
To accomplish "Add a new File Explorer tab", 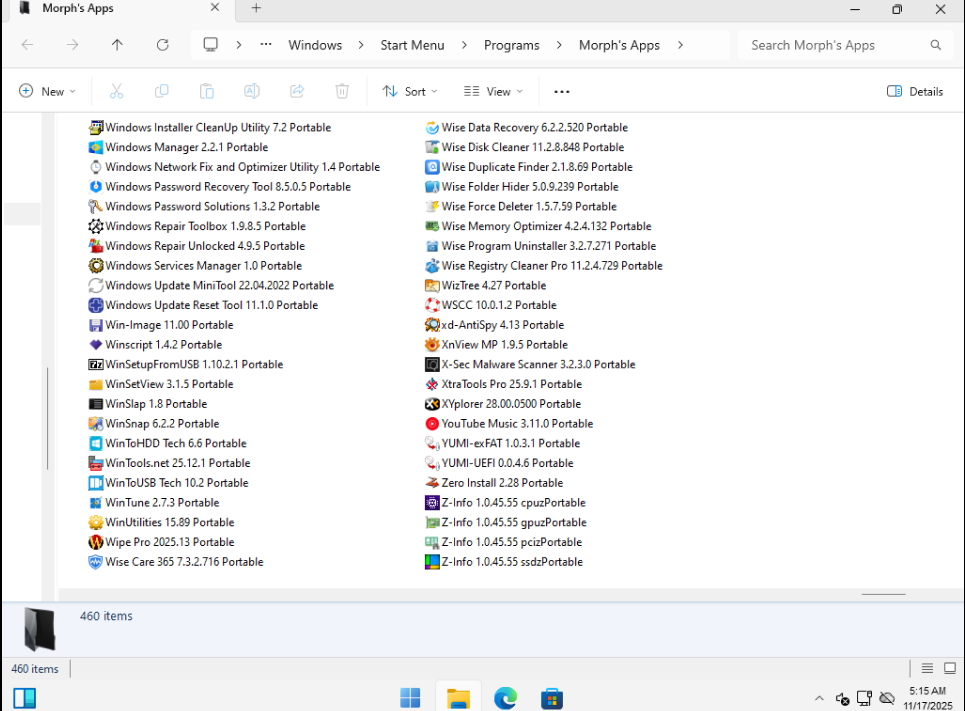I will (x=257, y=8).
